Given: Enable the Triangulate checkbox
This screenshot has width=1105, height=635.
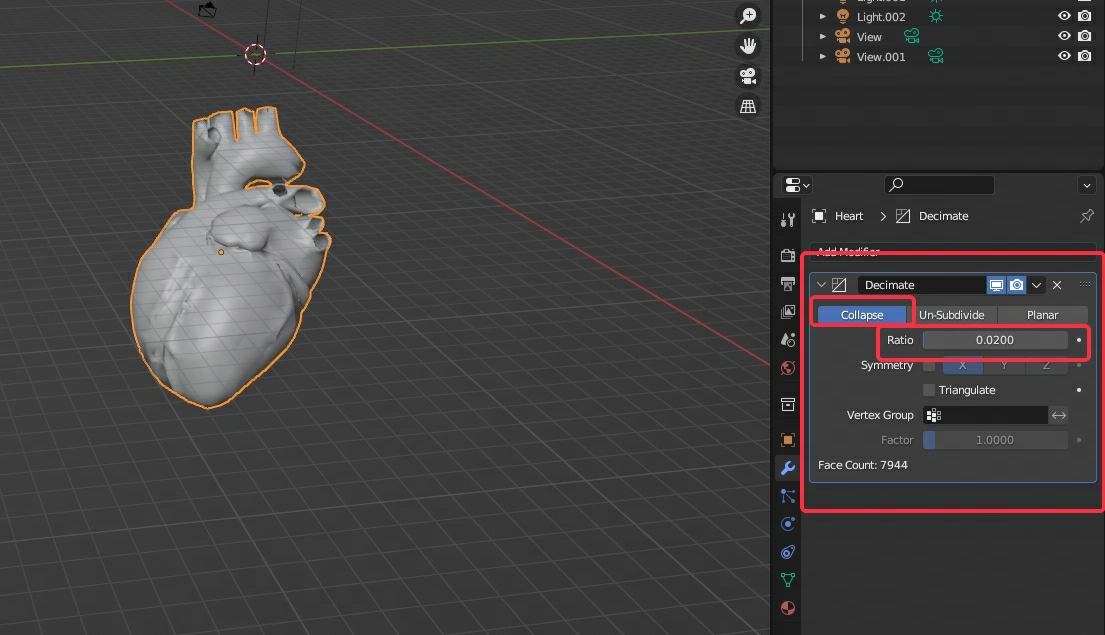Looking at the screenshot, I should coord(929,390).
